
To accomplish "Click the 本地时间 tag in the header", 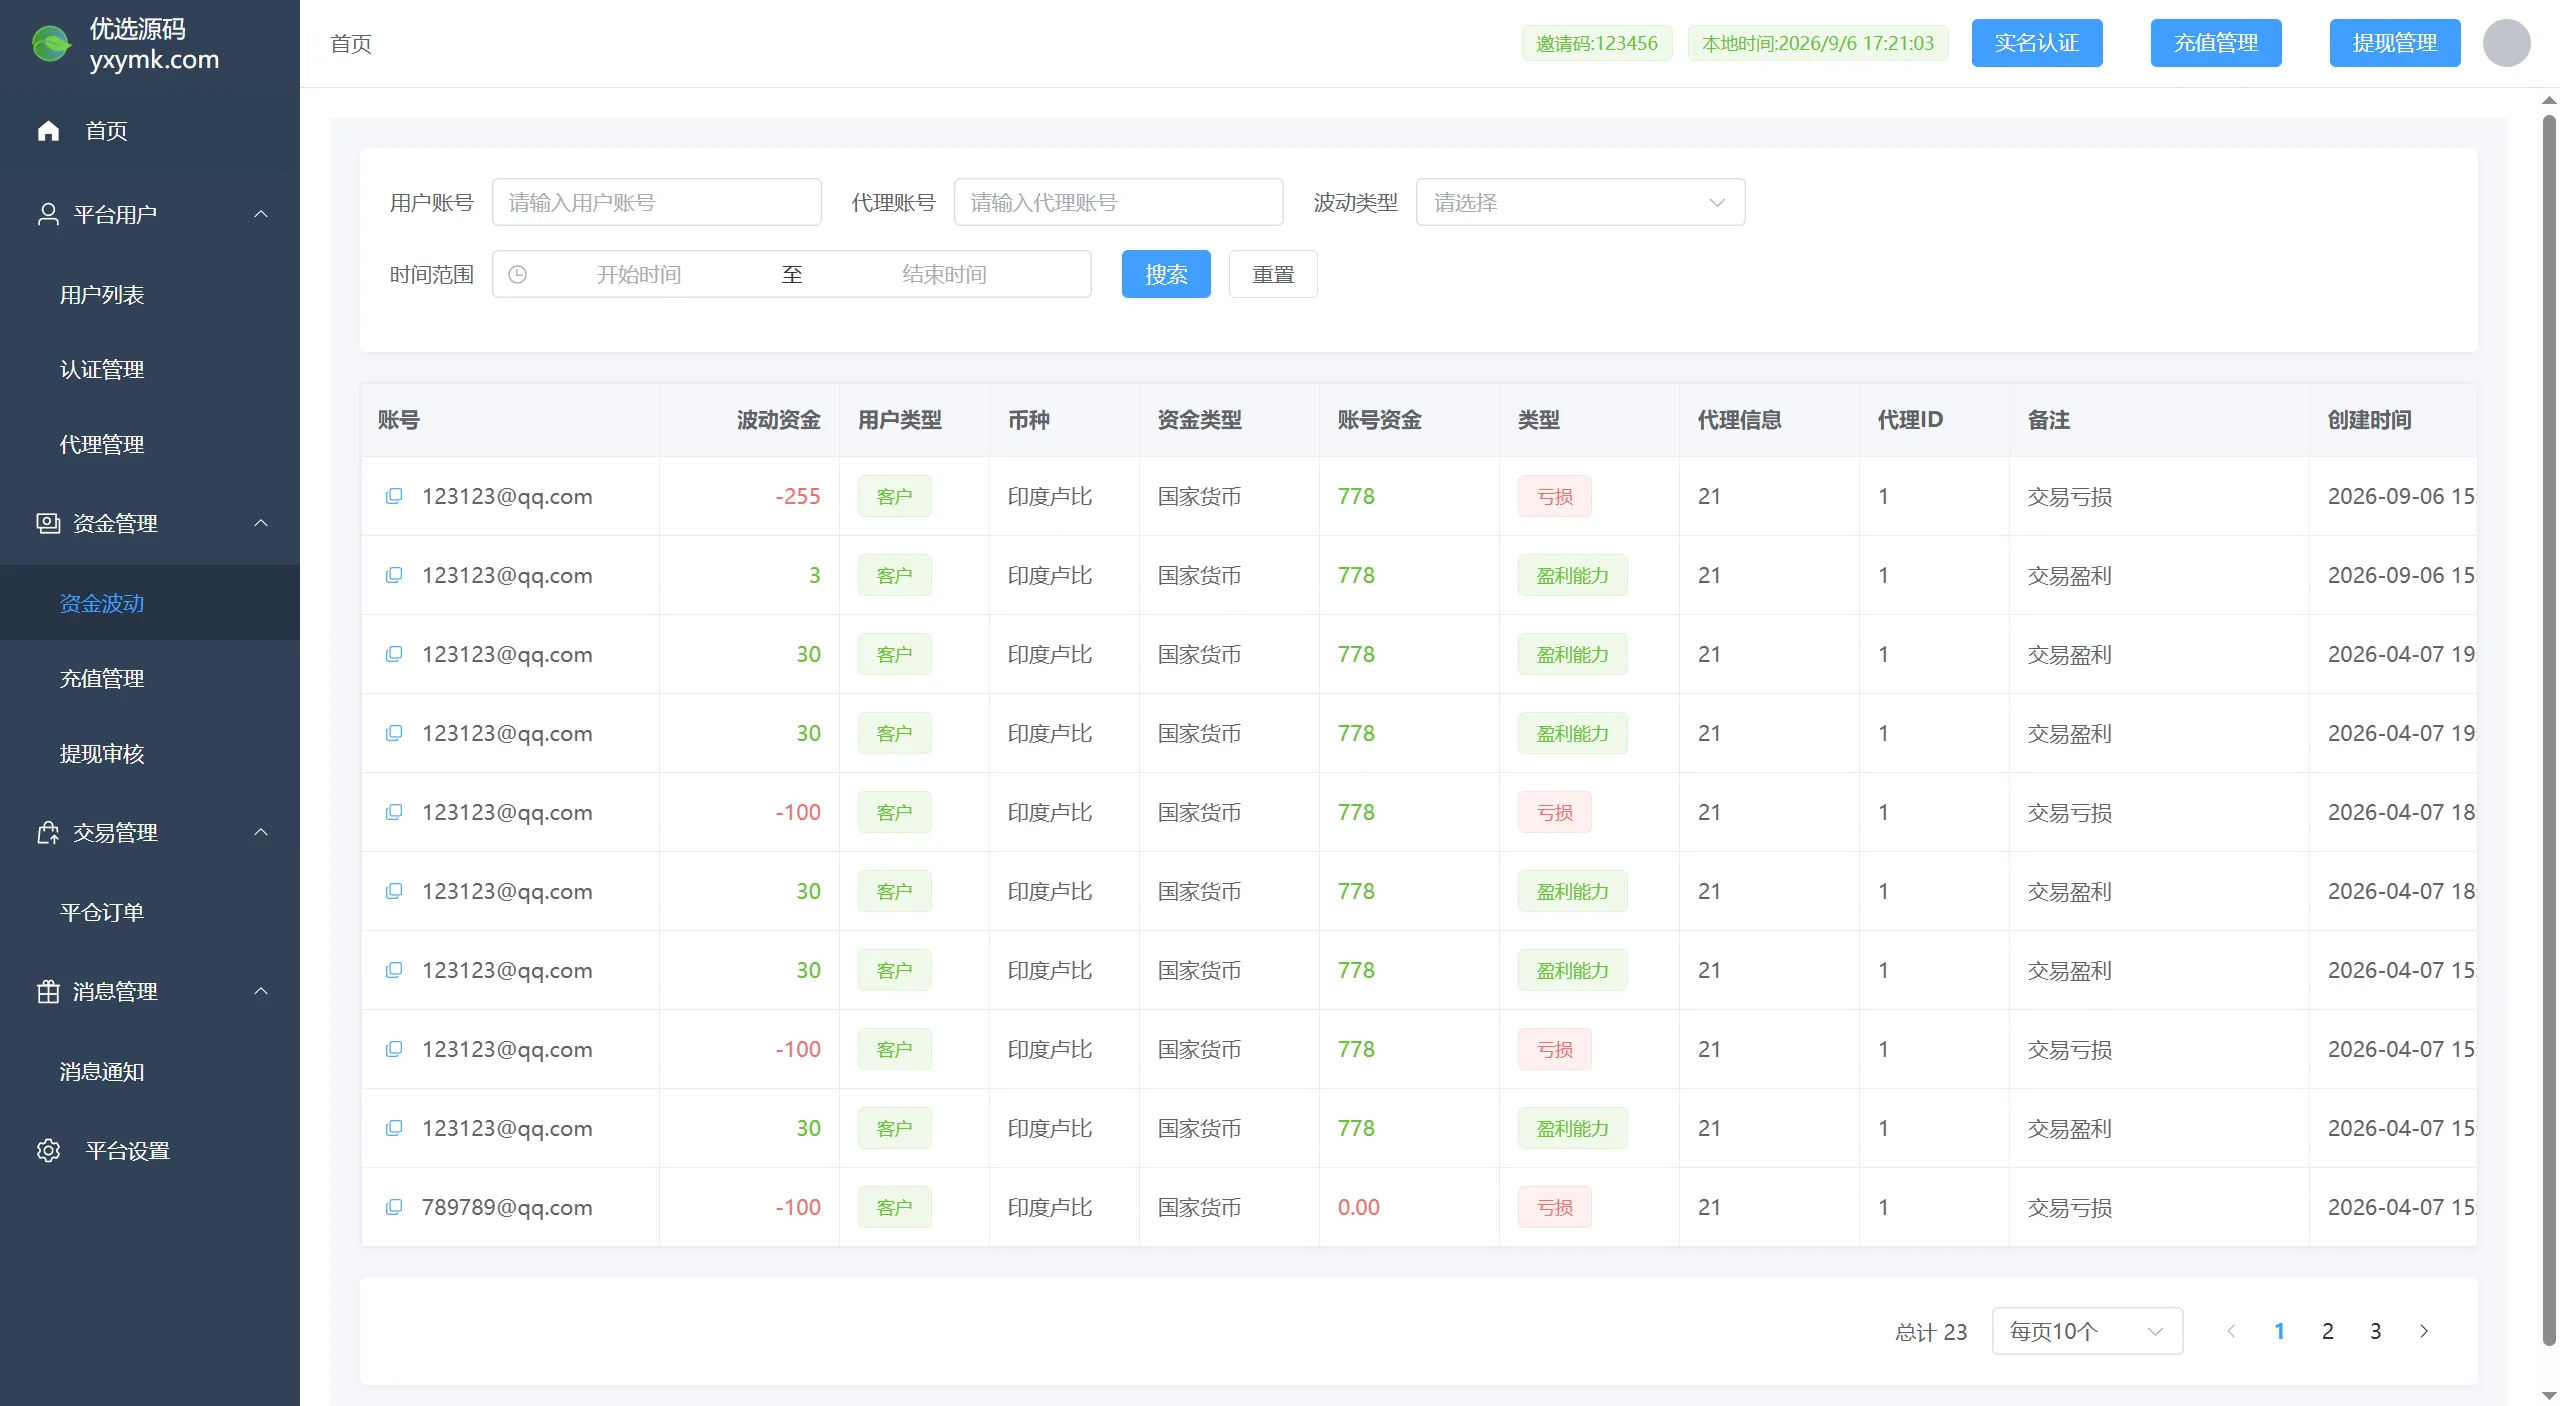I will pos(1818,43).
